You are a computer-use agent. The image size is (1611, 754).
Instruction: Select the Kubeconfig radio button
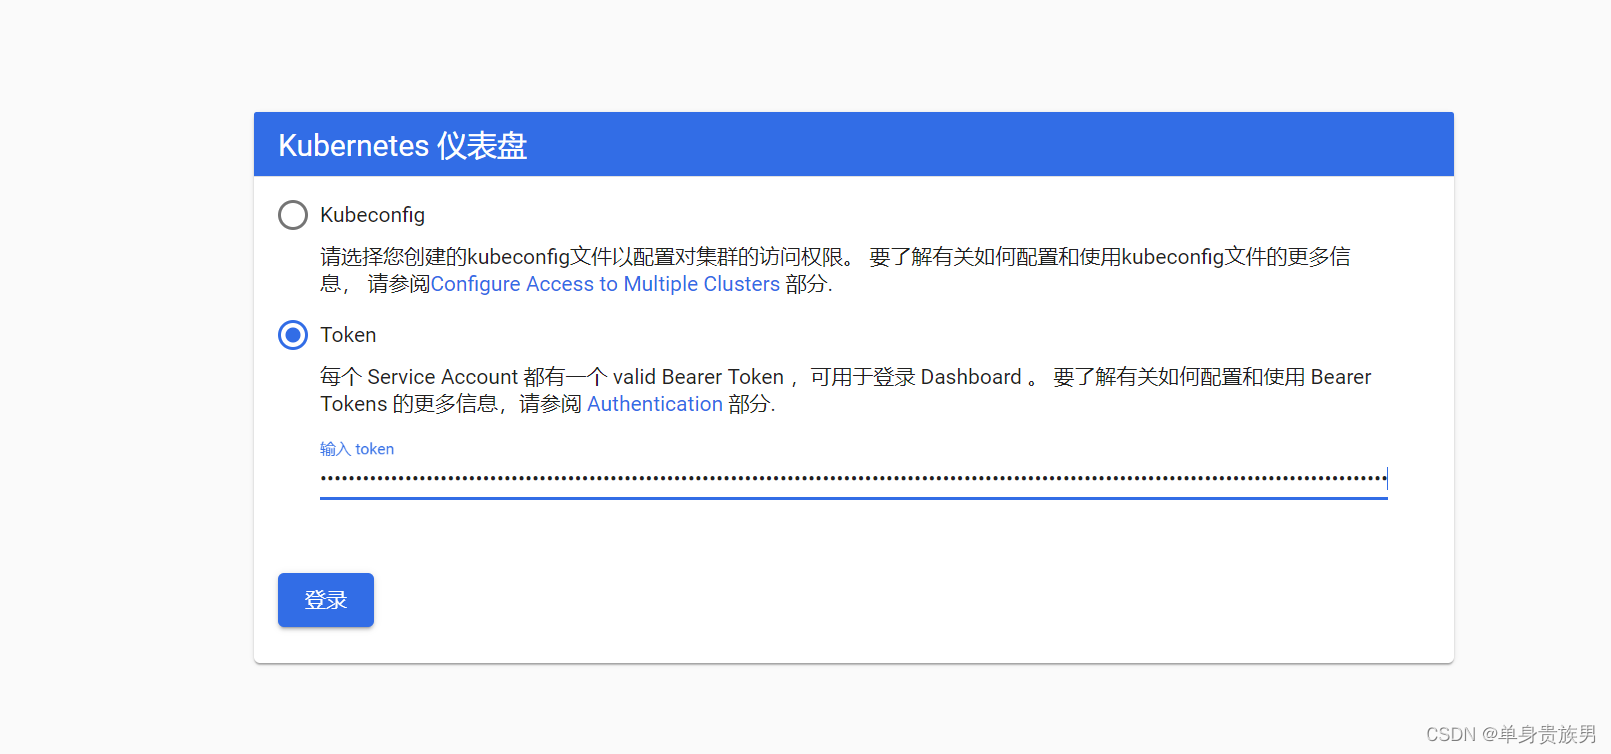click(x=293, y=215)
